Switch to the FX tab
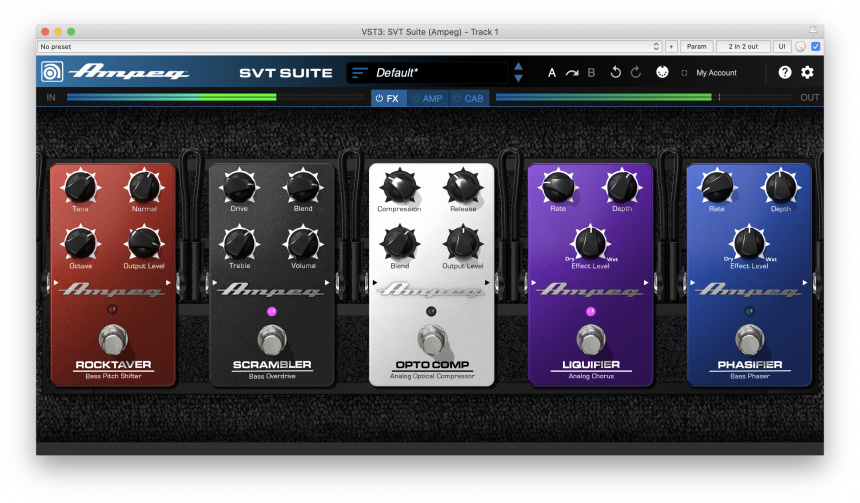 388,98
